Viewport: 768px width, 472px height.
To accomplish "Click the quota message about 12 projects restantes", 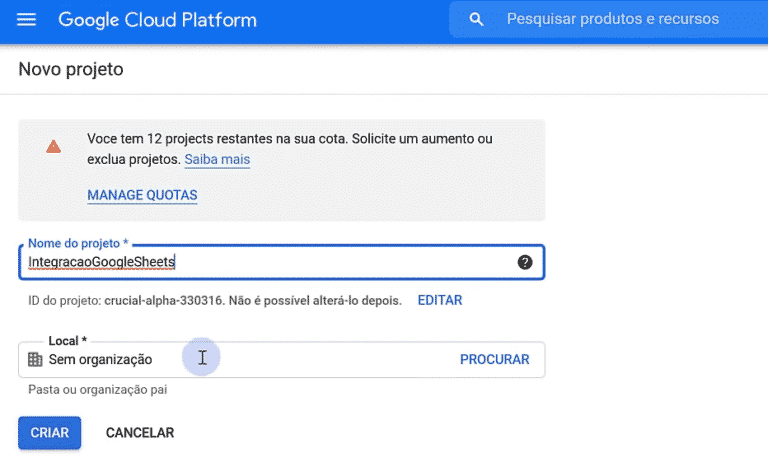I will coord(289,149).
